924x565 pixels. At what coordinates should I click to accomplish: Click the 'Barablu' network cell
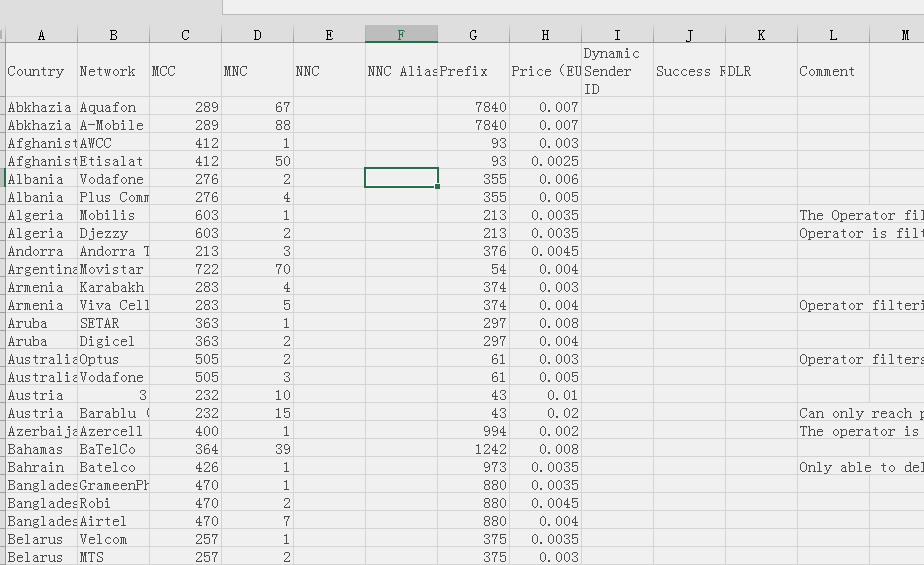(113, 413)
